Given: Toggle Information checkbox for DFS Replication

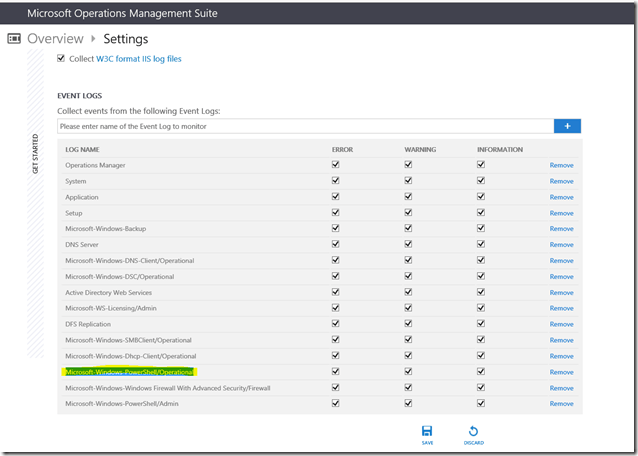Looking at the screenshot, I should [x=481, y=324].
